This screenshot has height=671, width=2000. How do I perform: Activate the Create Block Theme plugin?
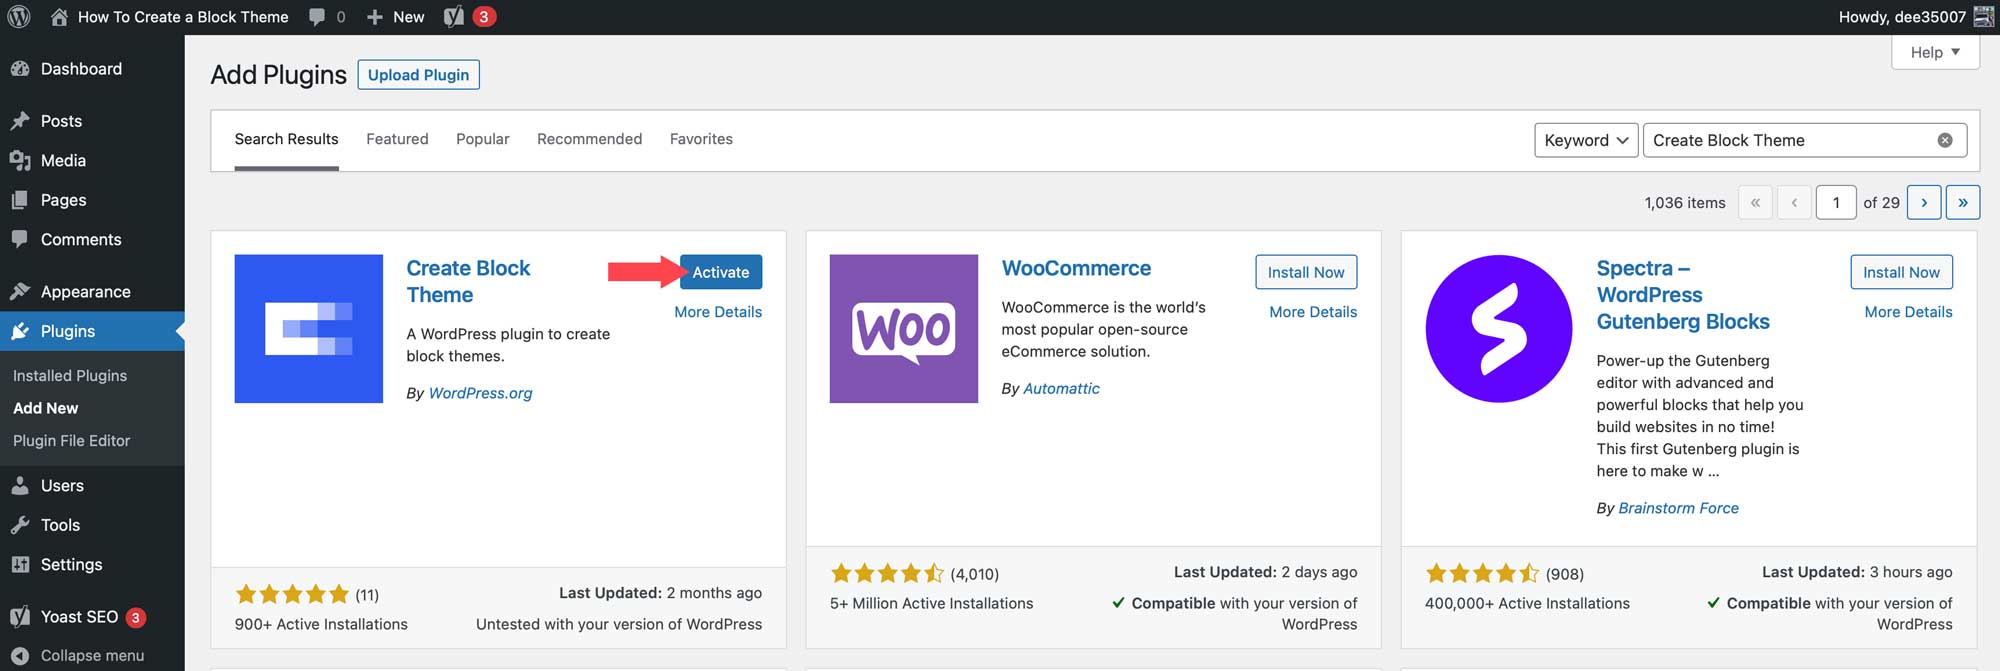point(720,272)
